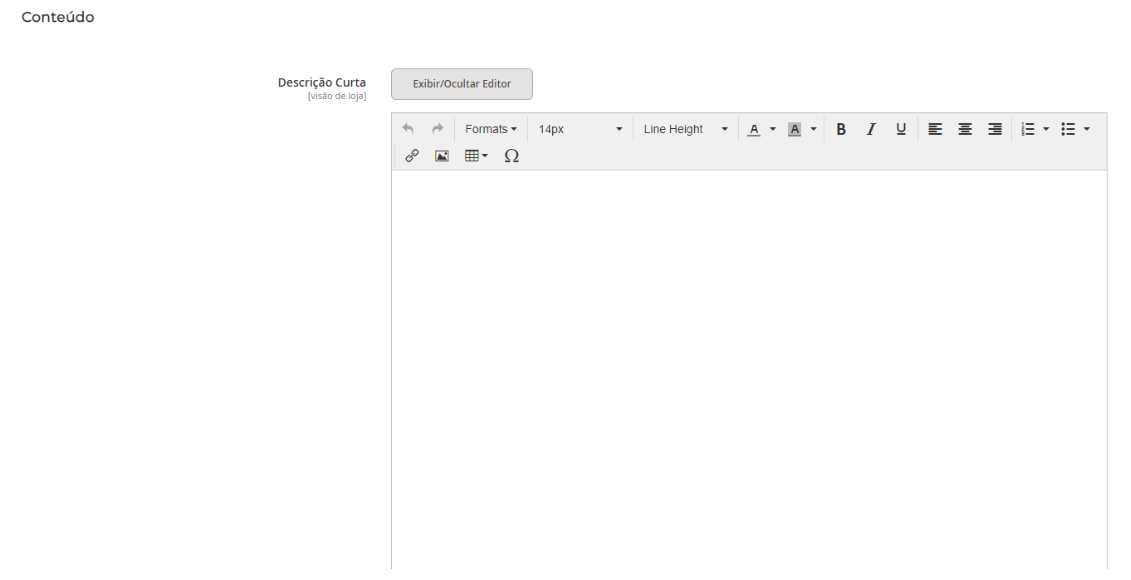Click the Exibir/Ocultar Editor button

[x=462, y=84]
